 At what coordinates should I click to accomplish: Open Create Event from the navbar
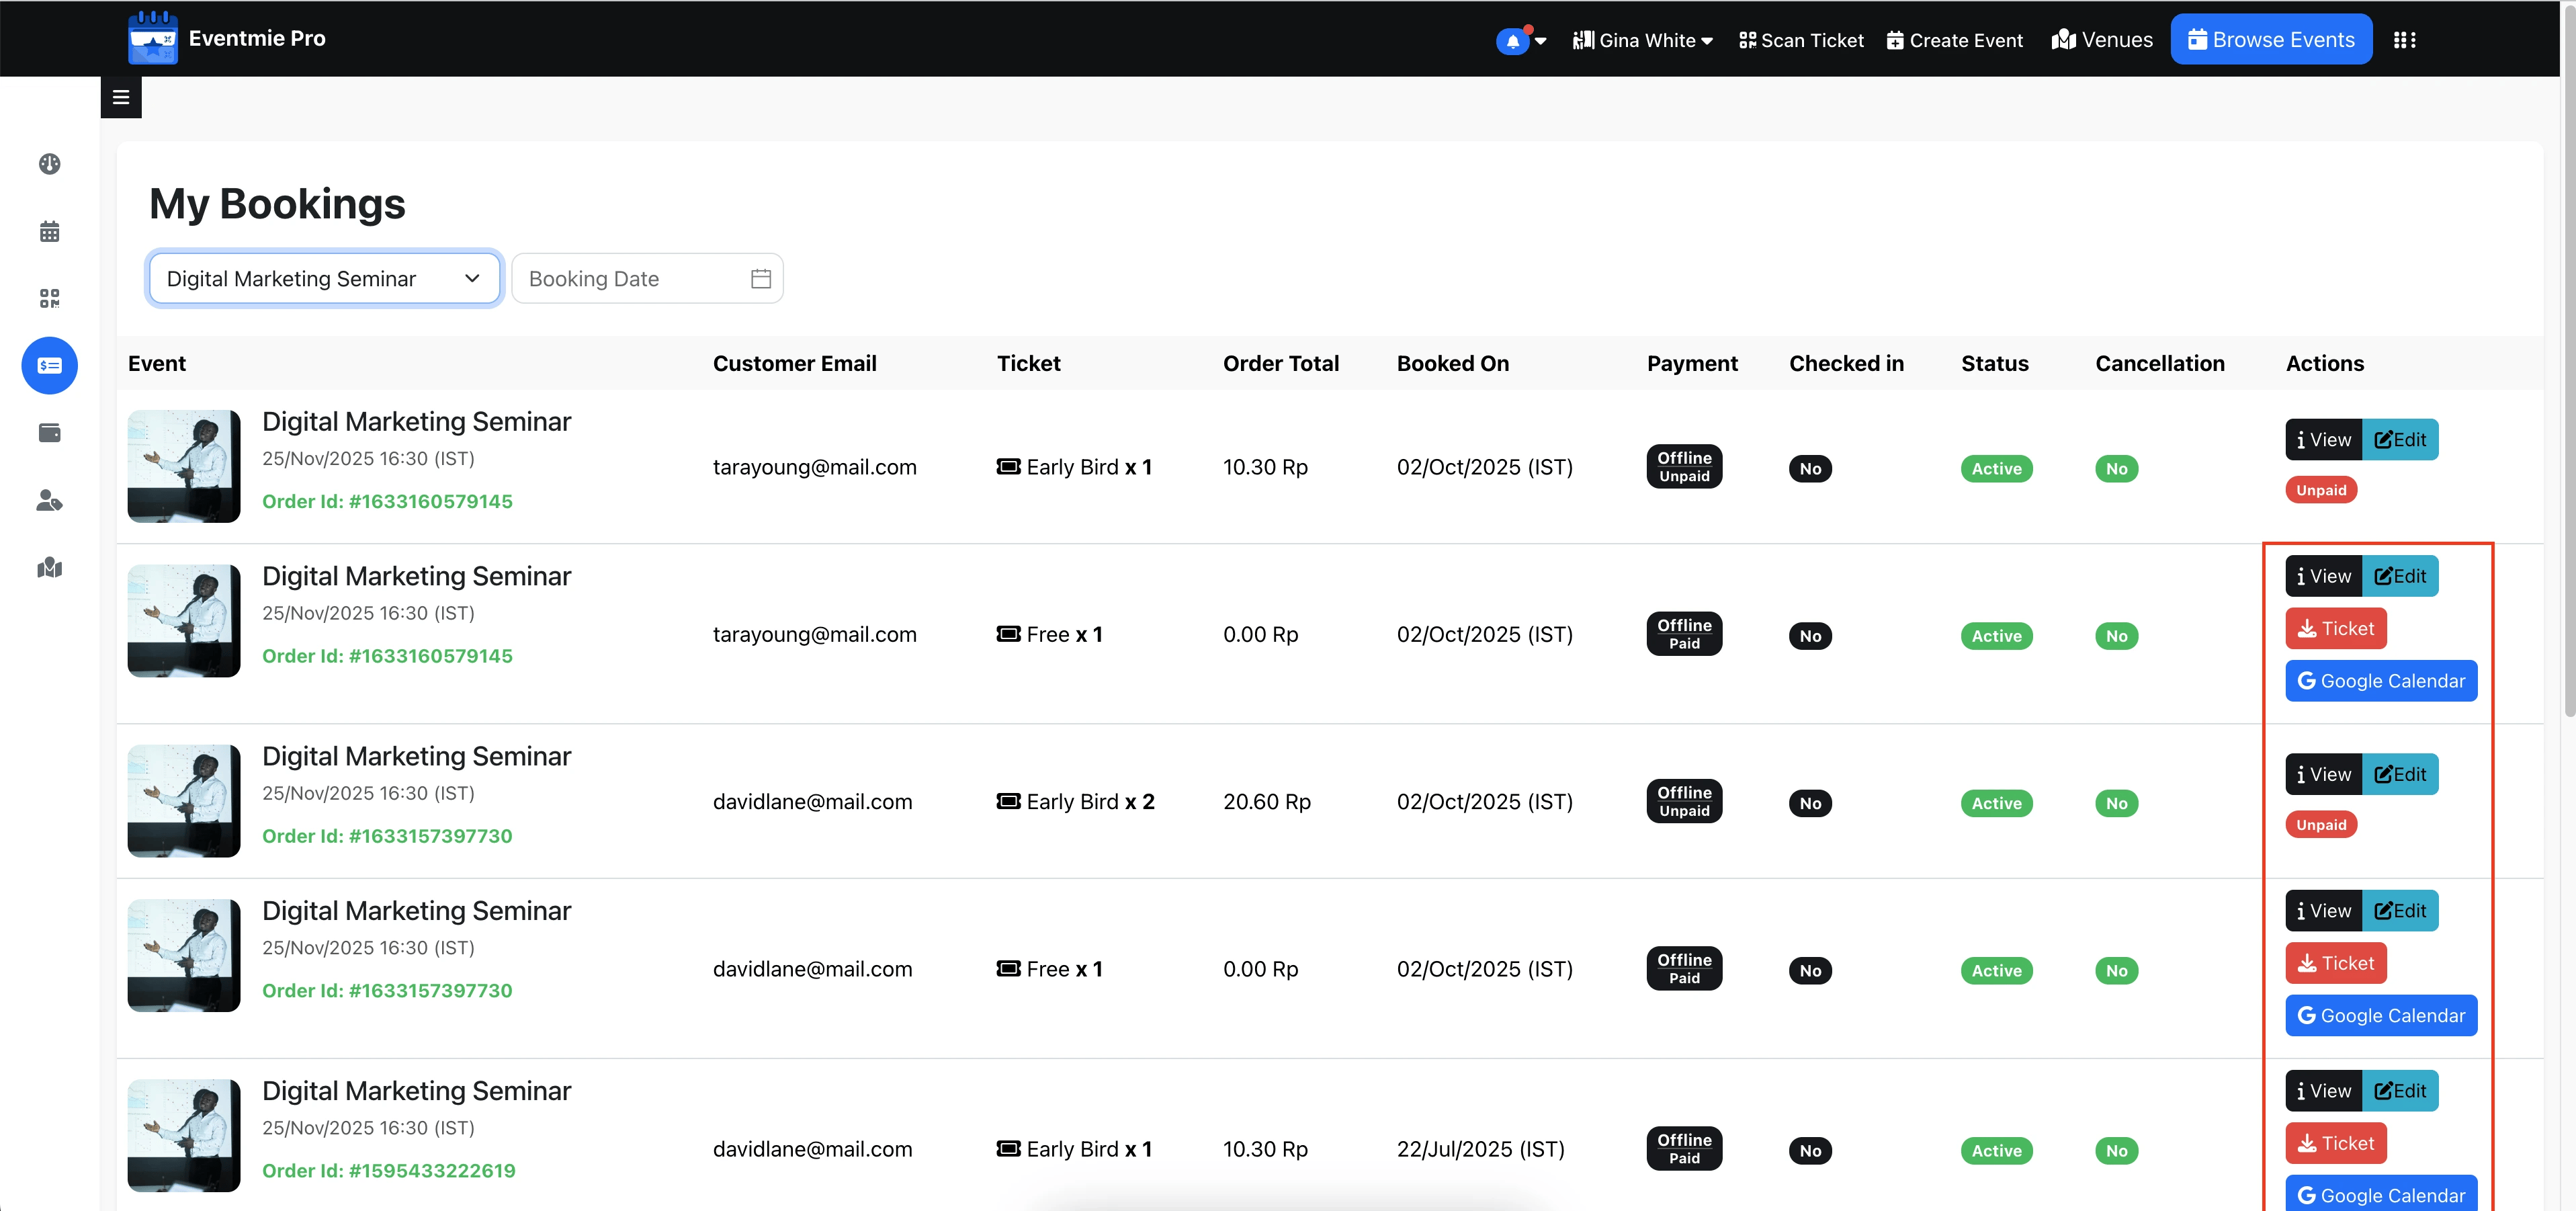pos(1954,40)
